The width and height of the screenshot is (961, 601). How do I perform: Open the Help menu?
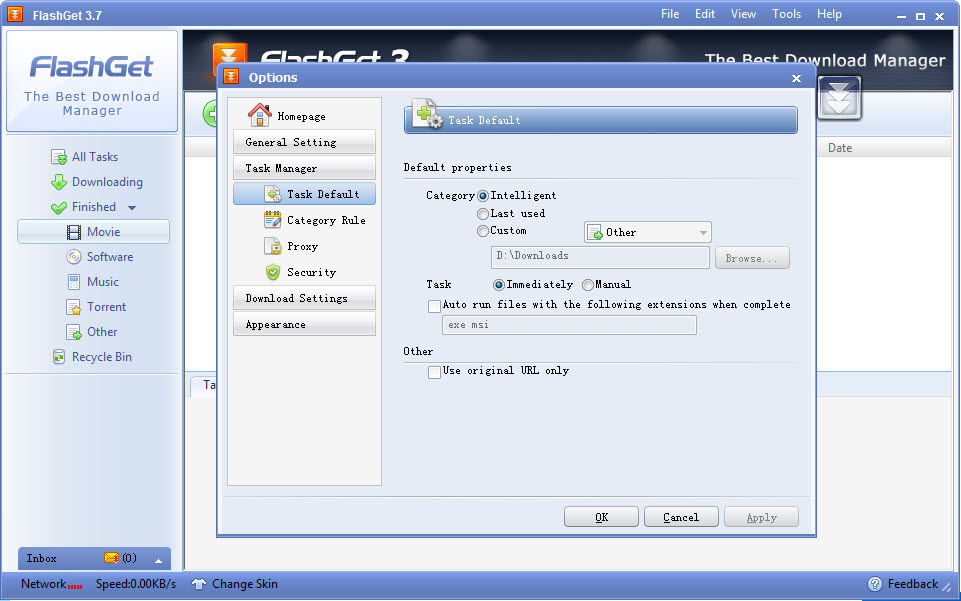tap(829, 13)
